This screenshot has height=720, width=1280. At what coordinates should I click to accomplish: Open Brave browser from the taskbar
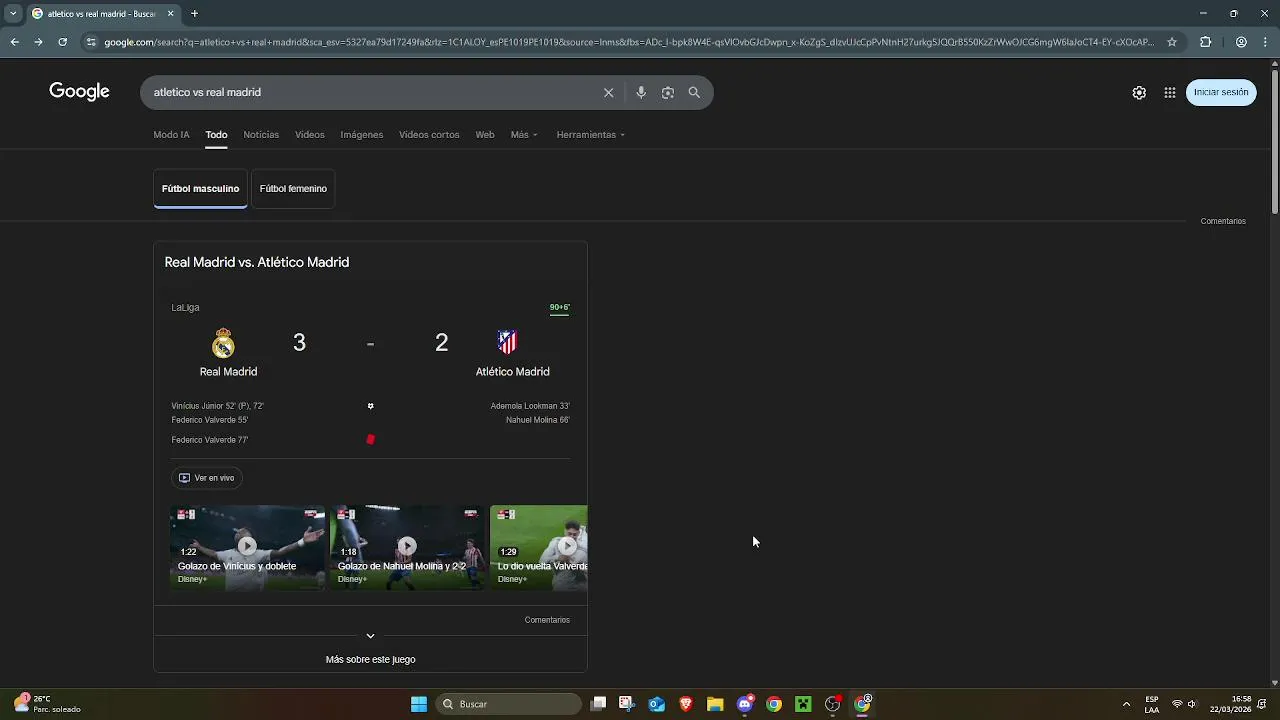[686, 704]
